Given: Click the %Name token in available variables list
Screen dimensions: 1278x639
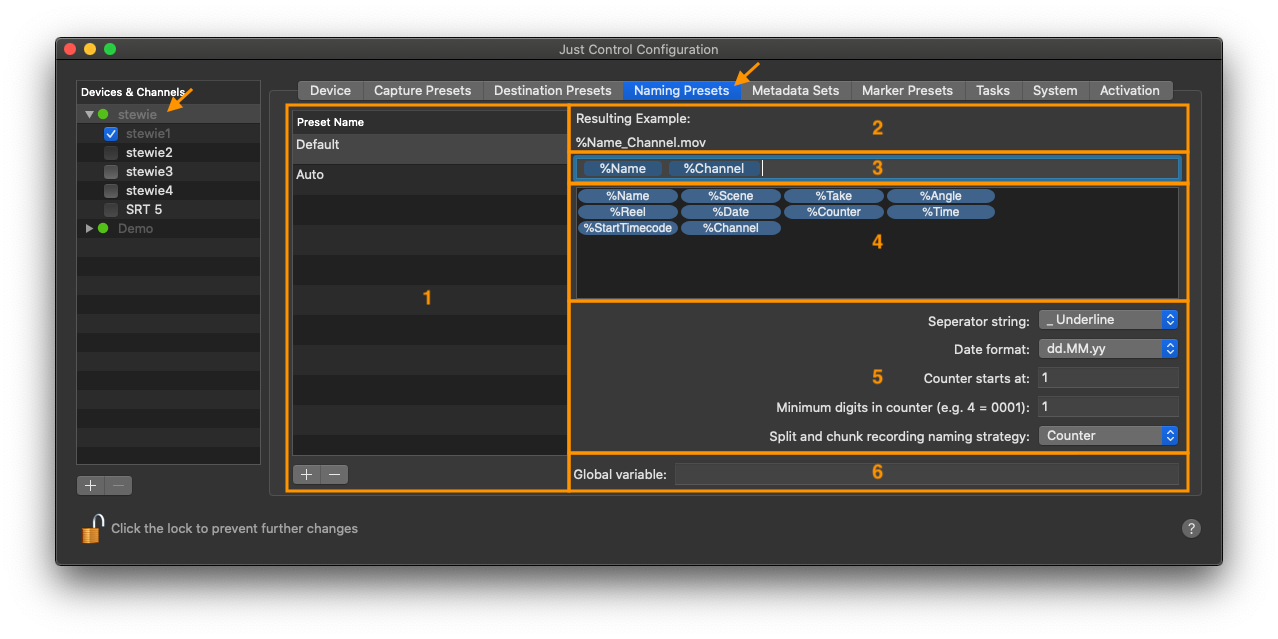Looking at the screenshot, I should pos(628,196).
